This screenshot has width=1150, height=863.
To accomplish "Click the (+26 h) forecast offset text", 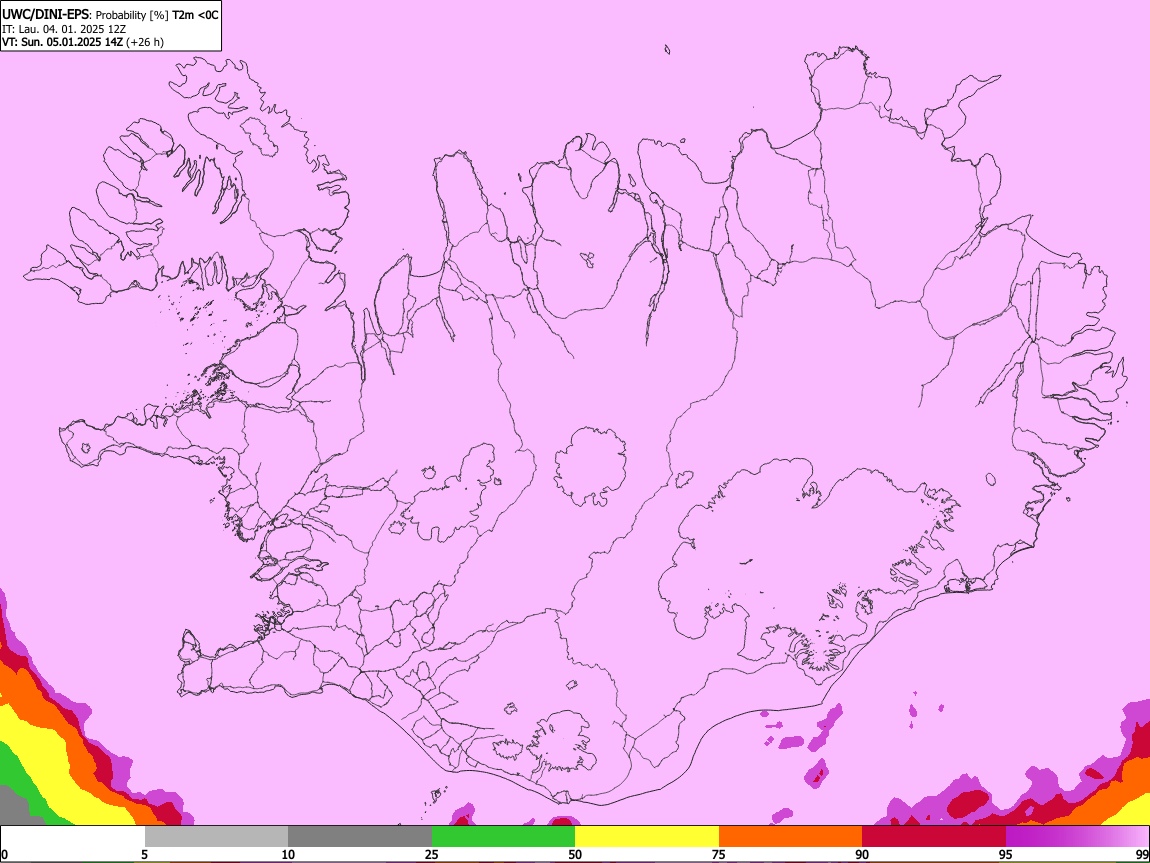I will coord(145,42).
